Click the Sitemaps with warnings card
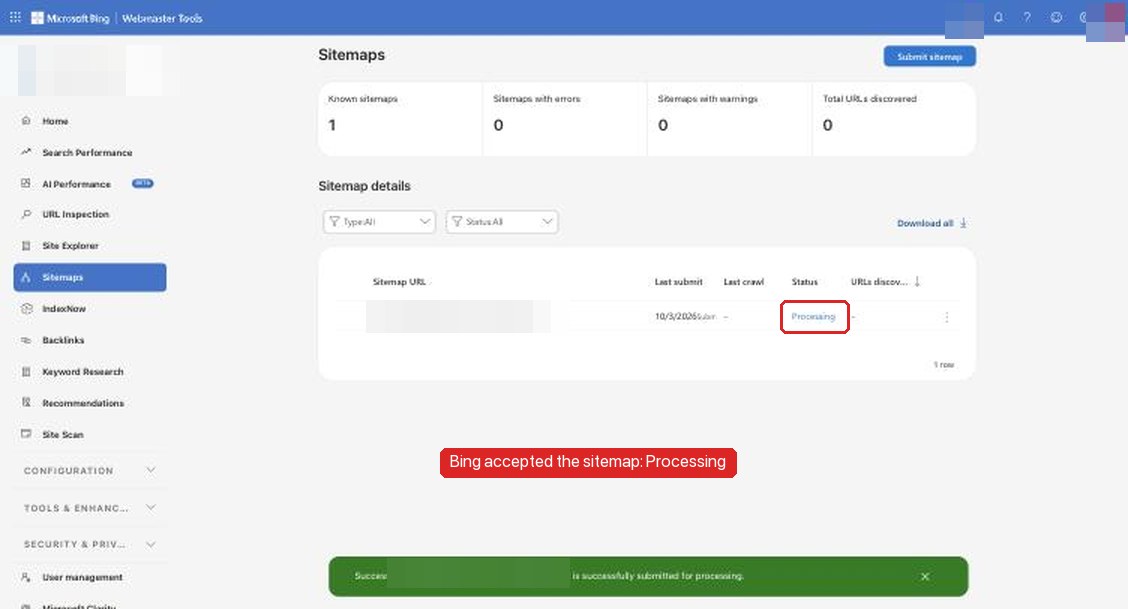 click(x=729, y=119)
